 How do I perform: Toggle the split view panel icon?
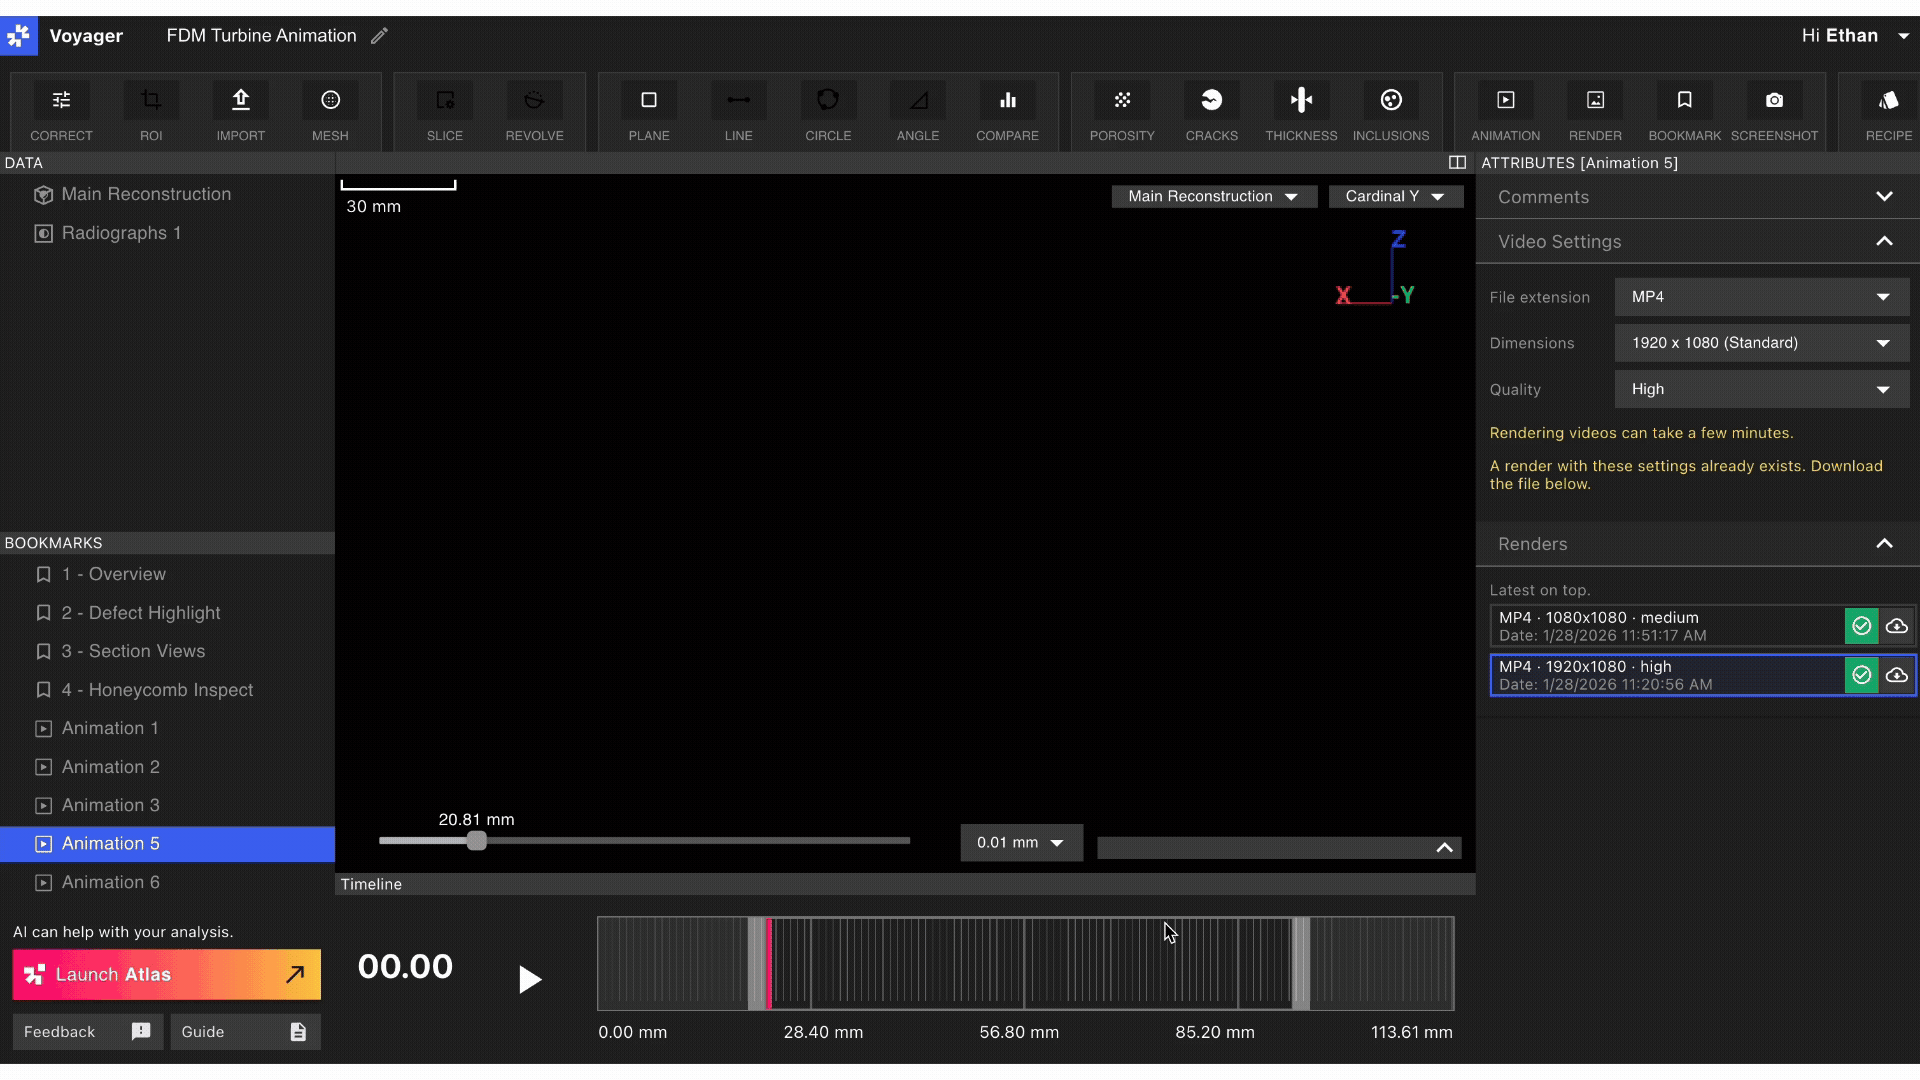(1457, 162)
